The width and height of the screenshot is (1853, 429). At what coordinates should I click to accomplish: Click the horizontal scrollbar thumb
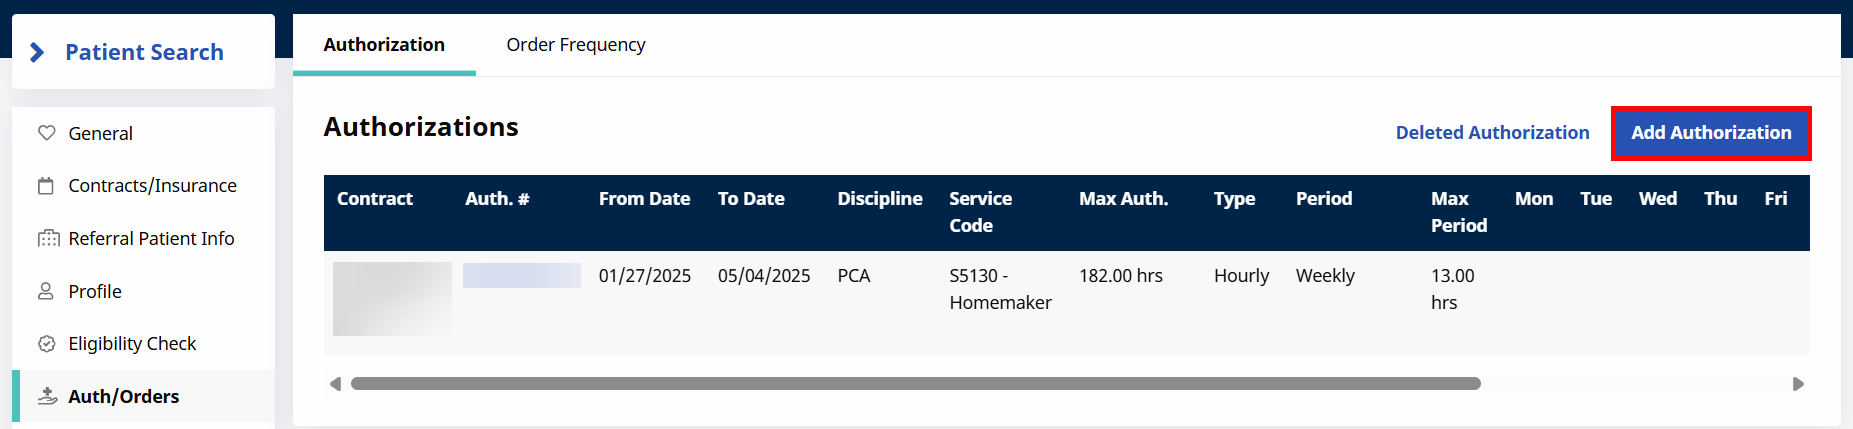click(x=915, y=384)
